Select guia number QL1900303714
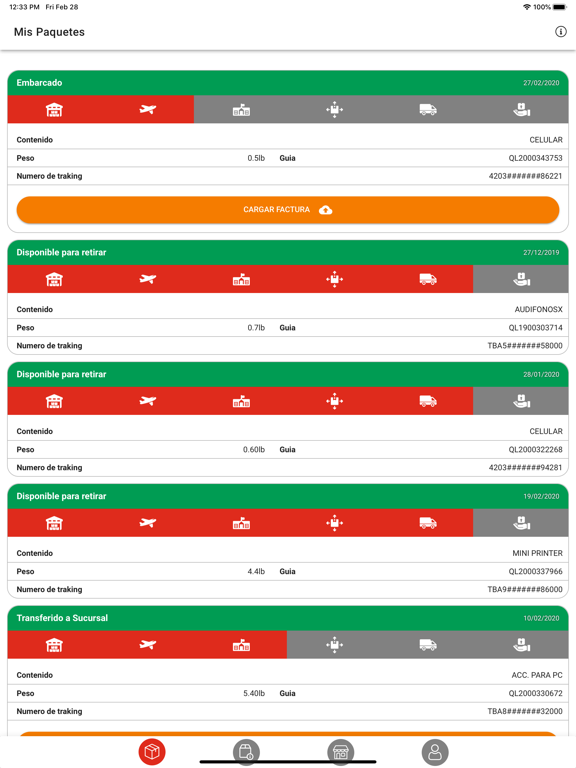The width and height of the screenshot is (576, 768). point(535,328)
